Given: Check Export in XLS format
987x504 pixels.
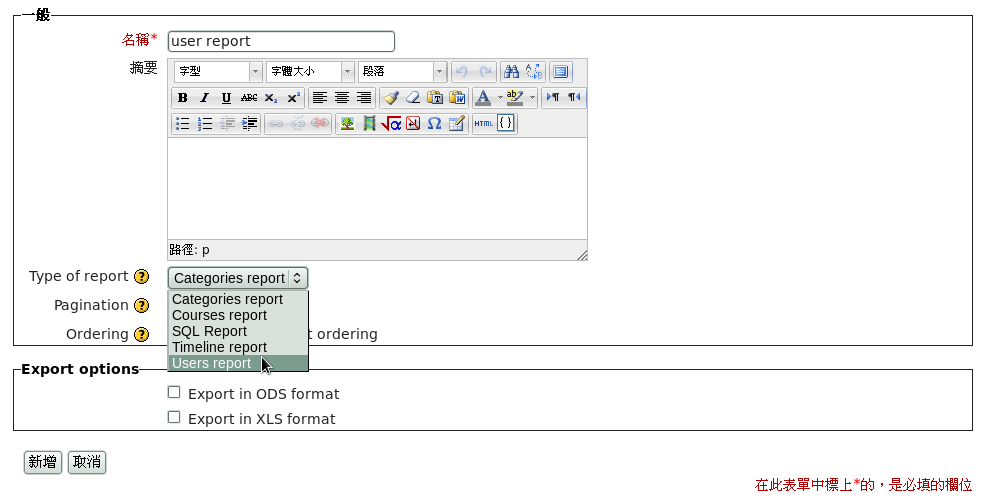Looking at the screenshot, I should pos(174,418).
